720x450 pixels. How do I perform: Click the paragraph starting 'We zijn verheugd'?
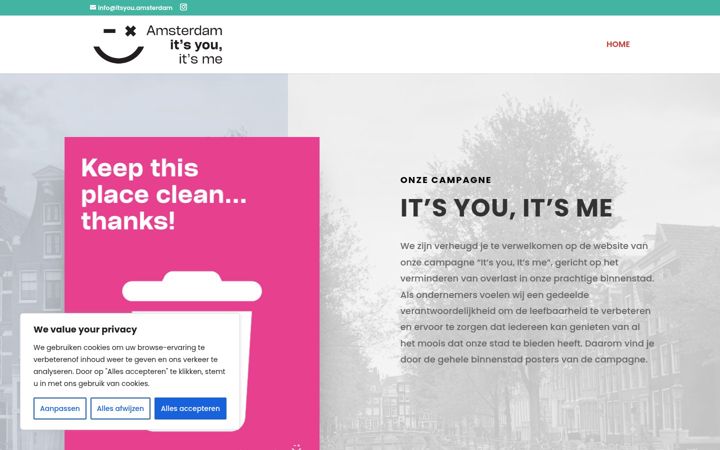tap(527, 303)
